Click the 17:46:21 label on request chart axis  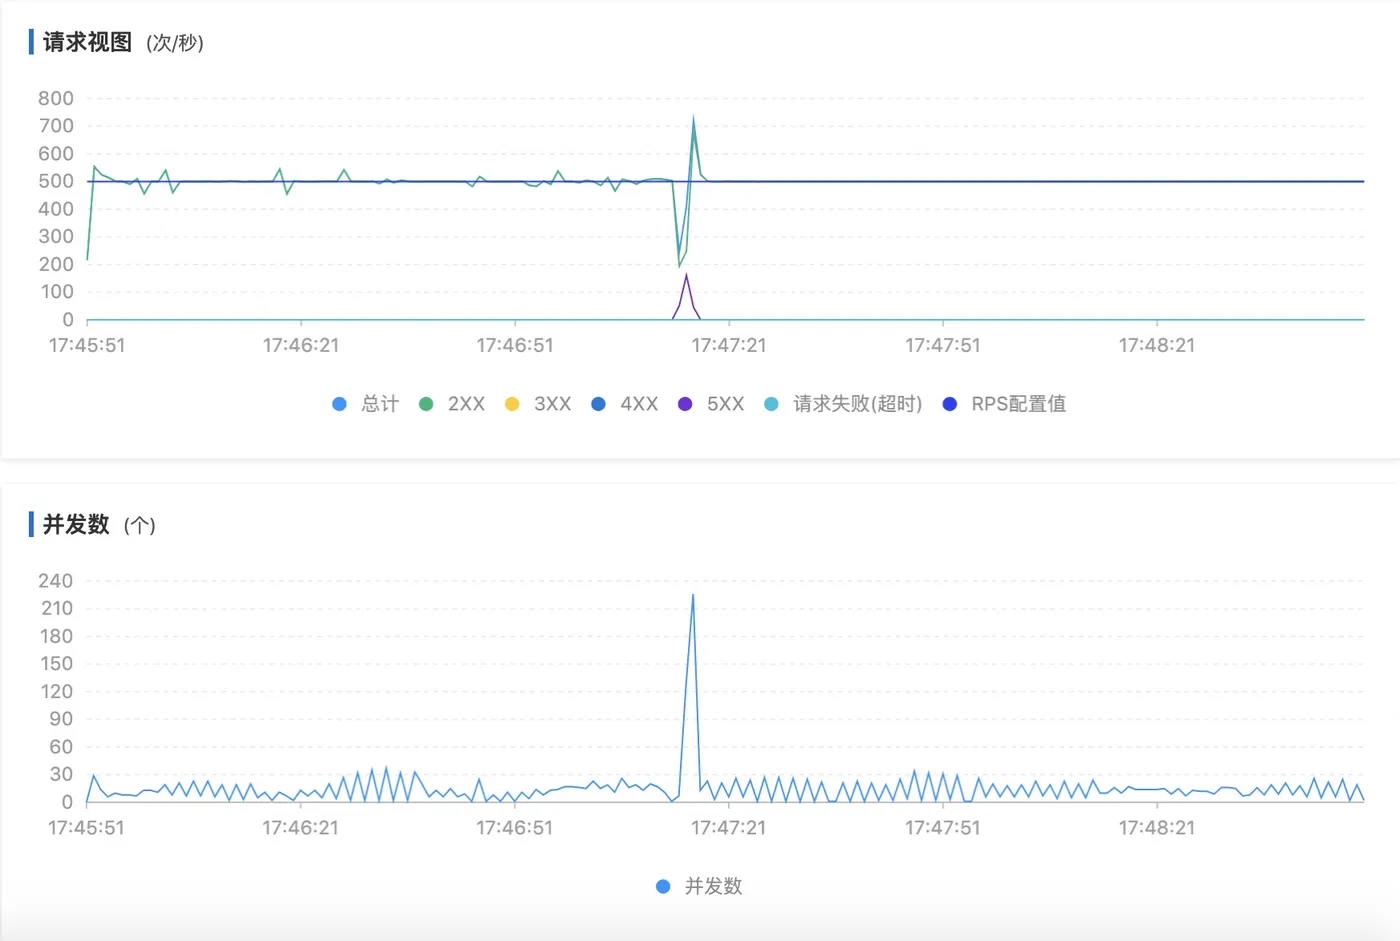tap(301, 345)
